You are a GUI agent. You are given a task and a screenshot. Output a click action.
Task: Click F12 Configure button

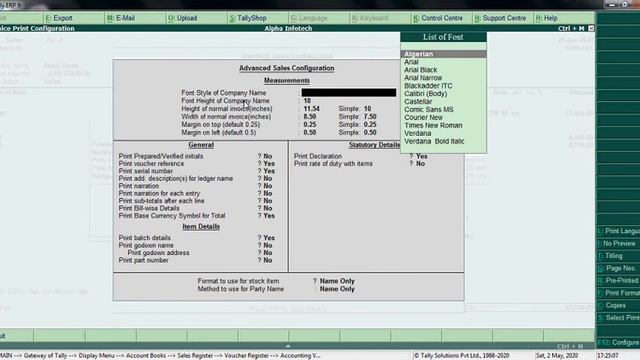coord(618,342)
